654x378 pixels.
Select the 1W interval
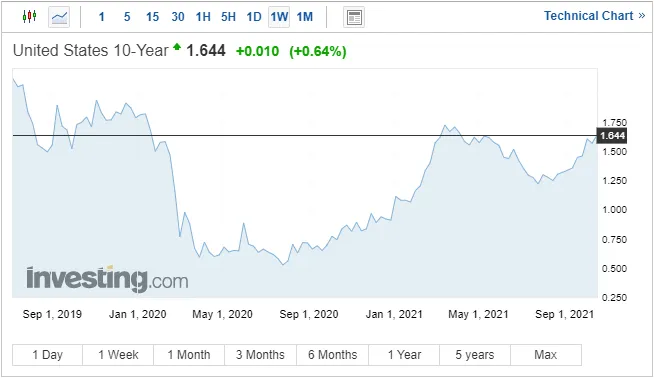click(x=279, y=17)
